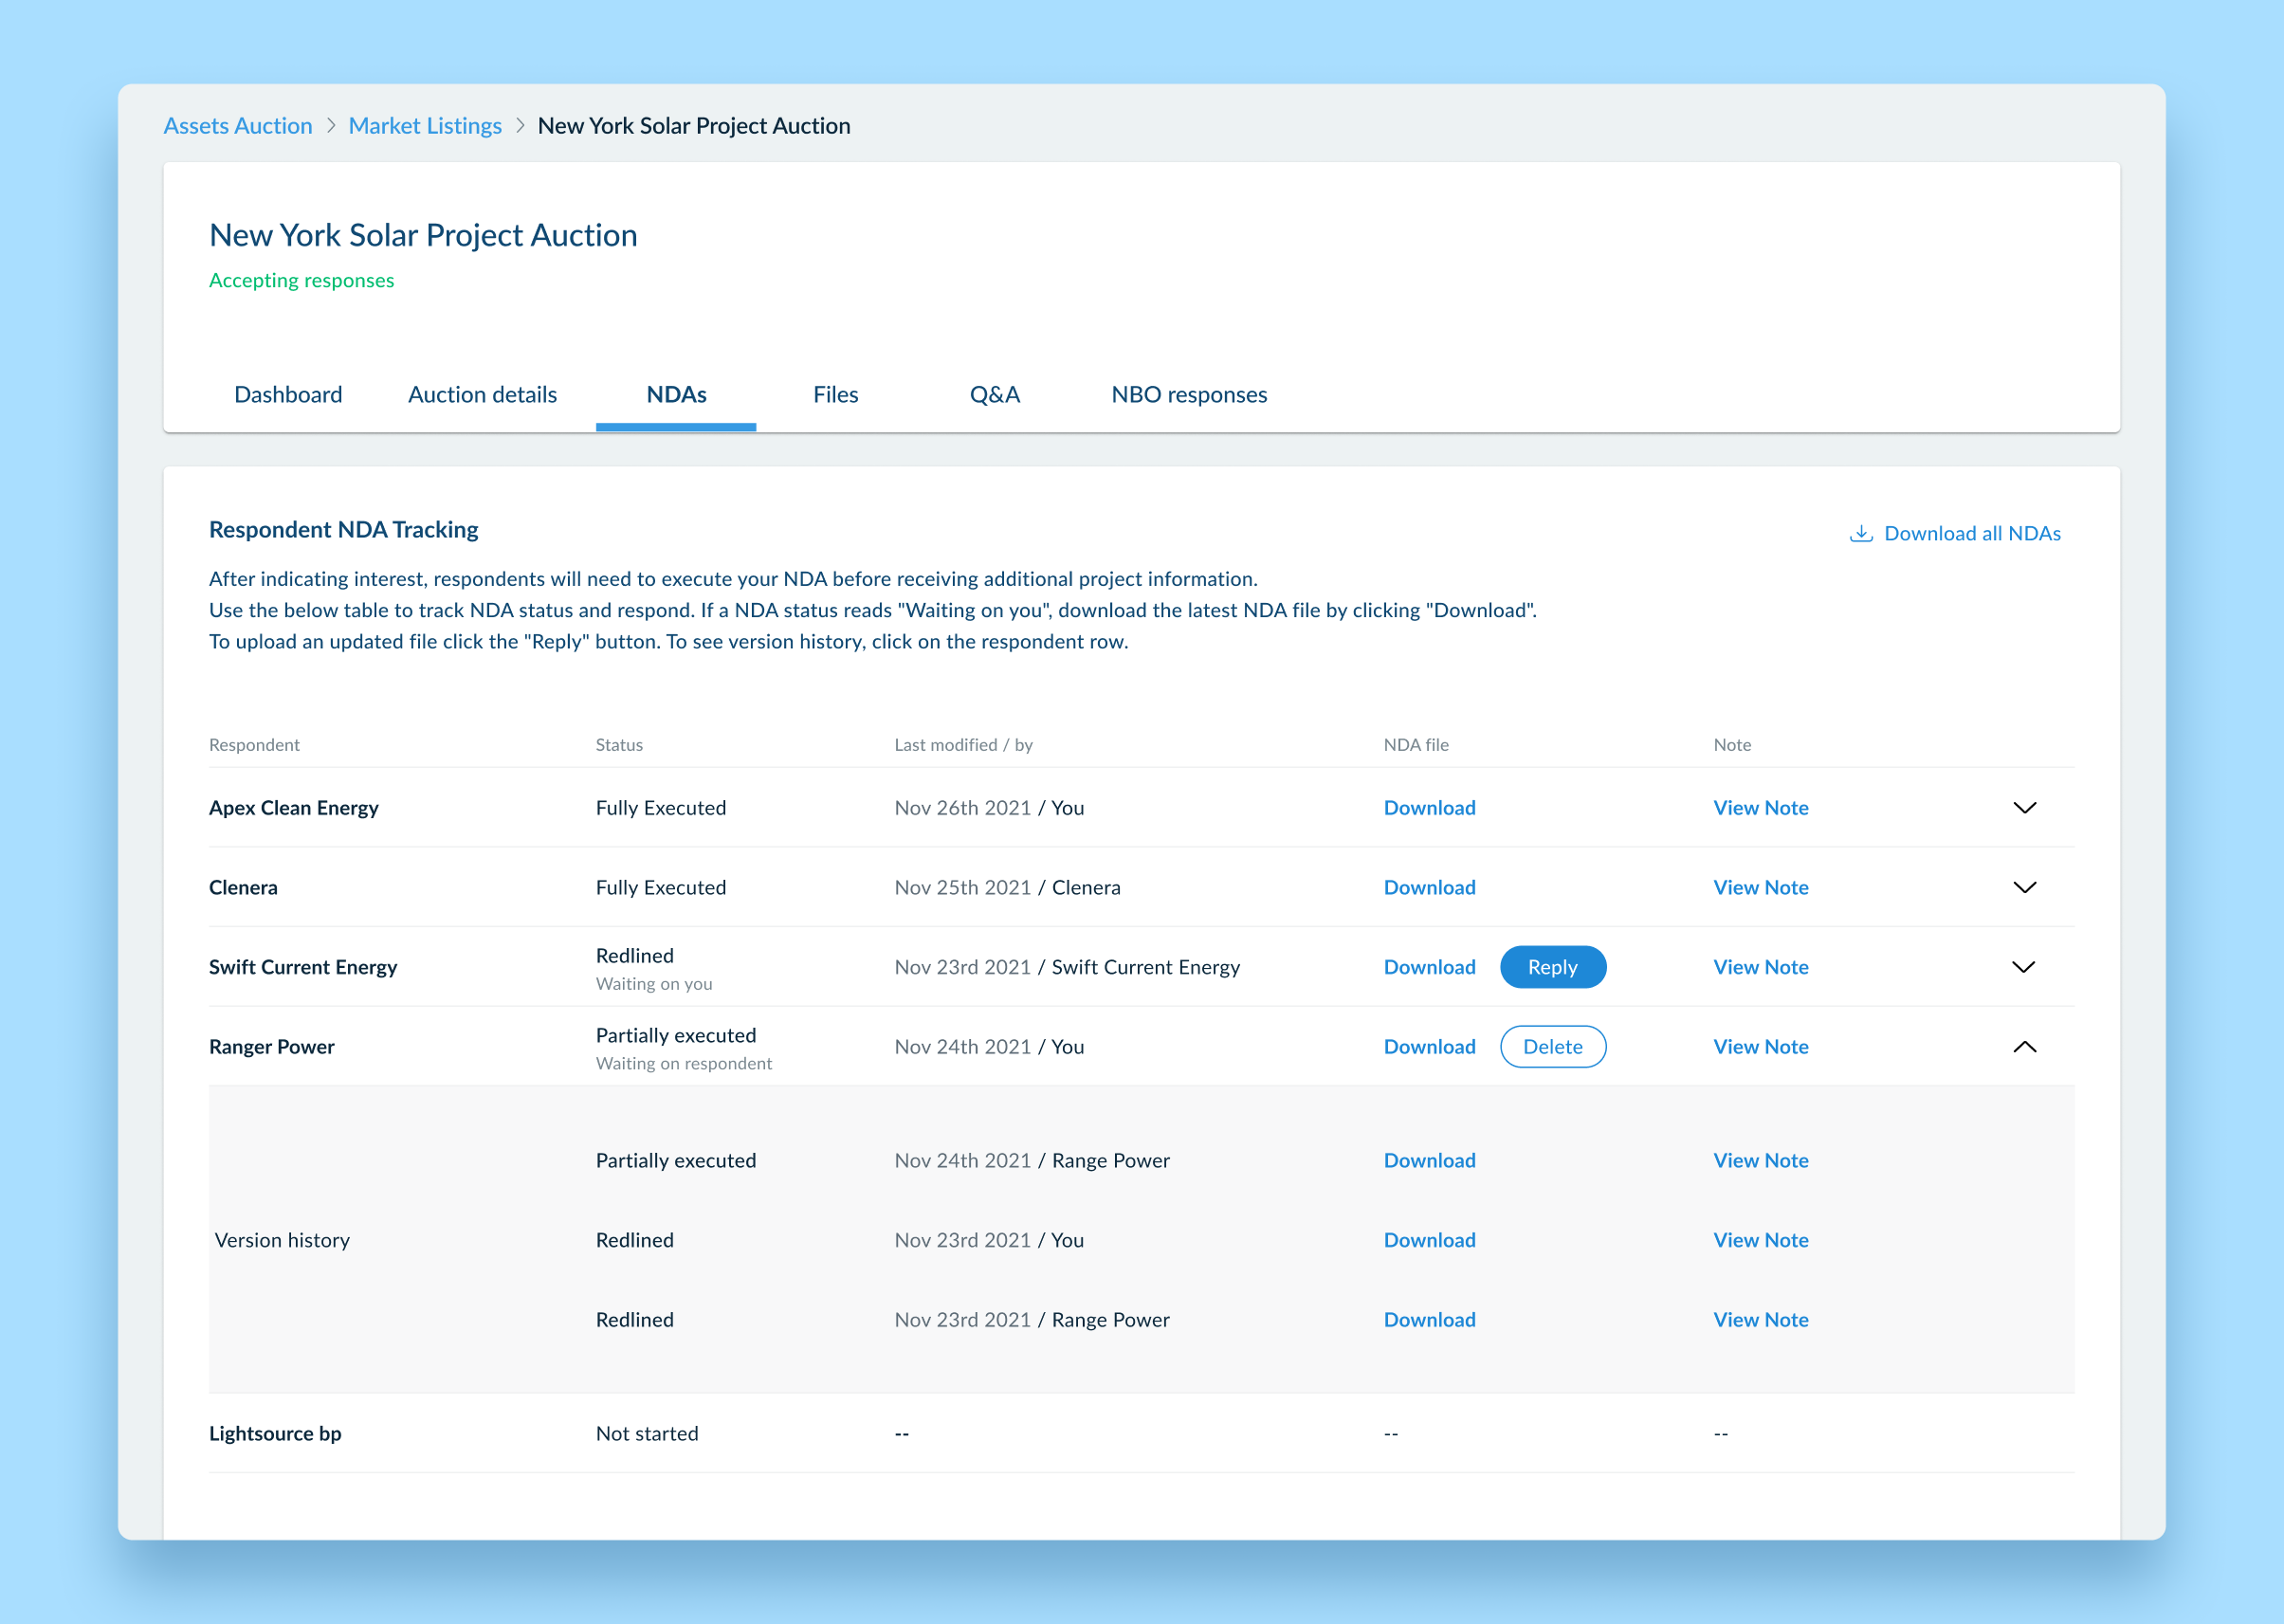Open the Files tab
This screenshot has width=2284, height=1624.
835,395
